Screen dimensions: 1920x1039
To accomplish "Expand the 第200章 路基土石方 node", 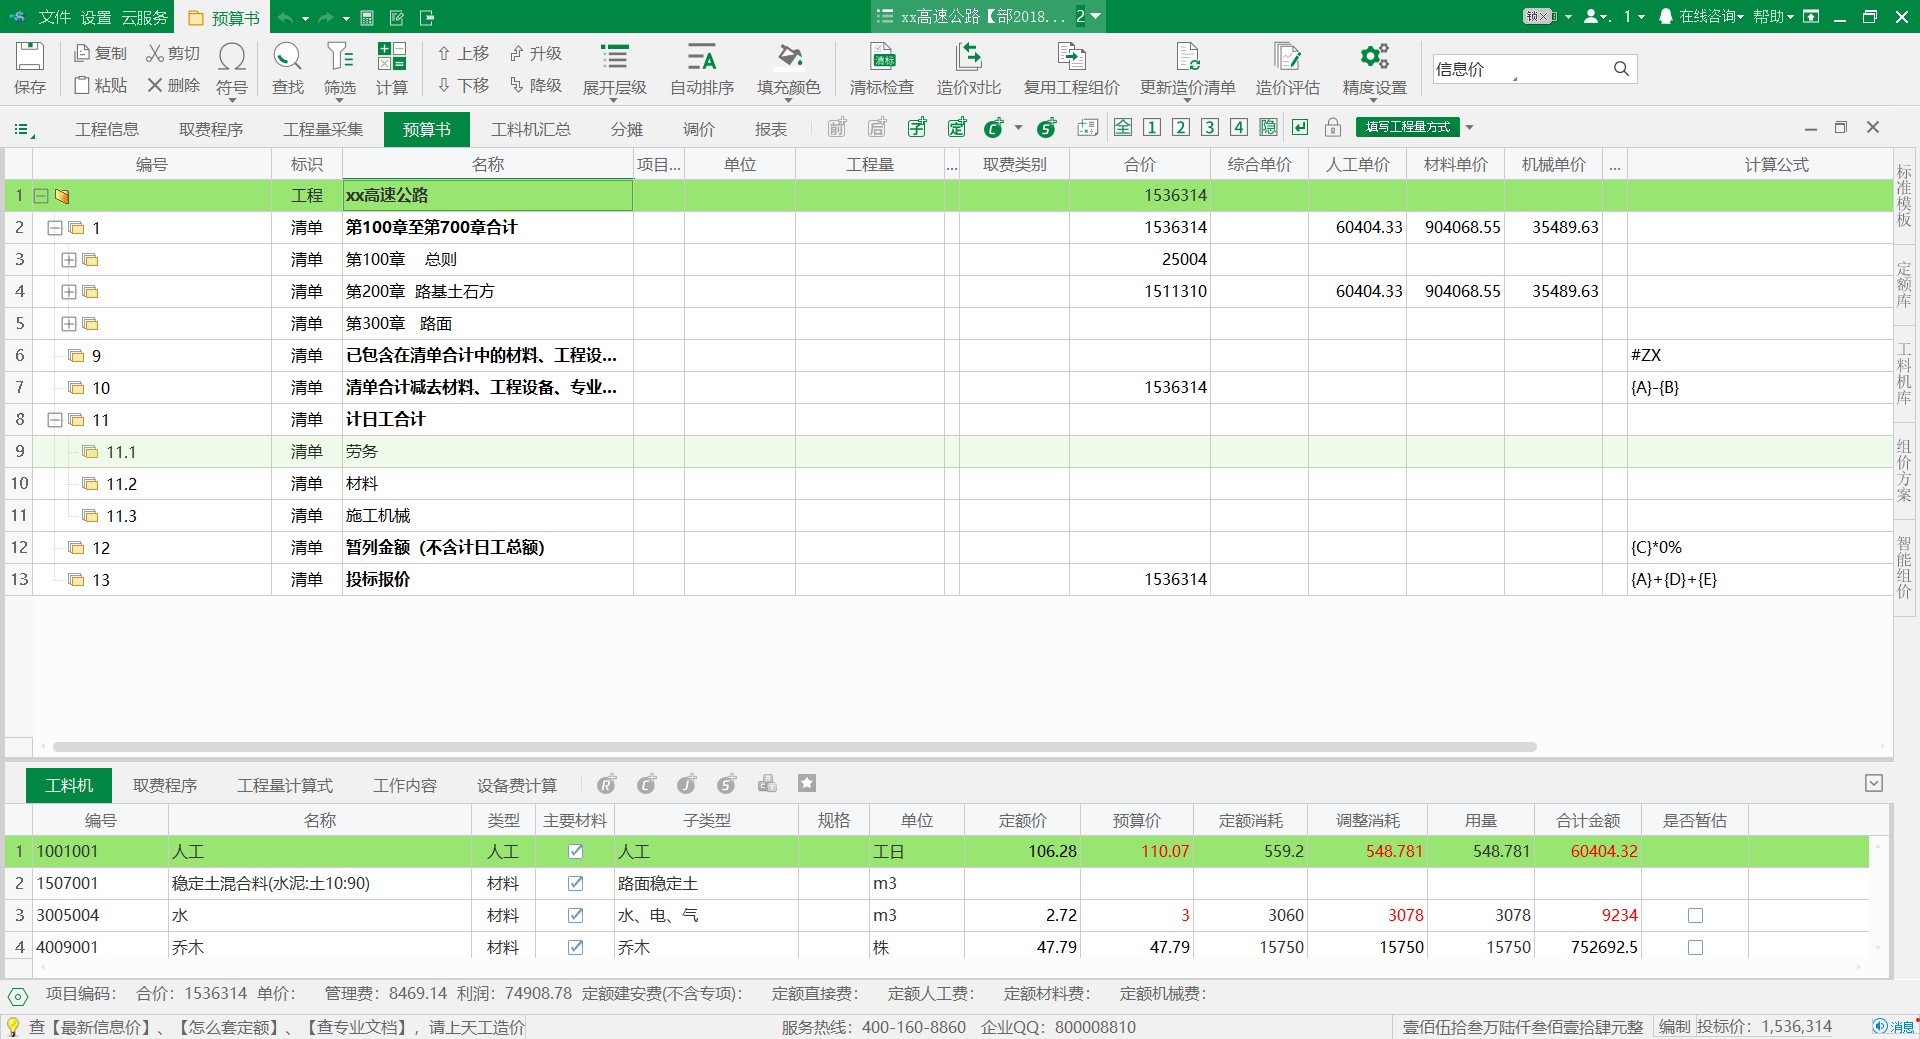I will coord(69,292).
